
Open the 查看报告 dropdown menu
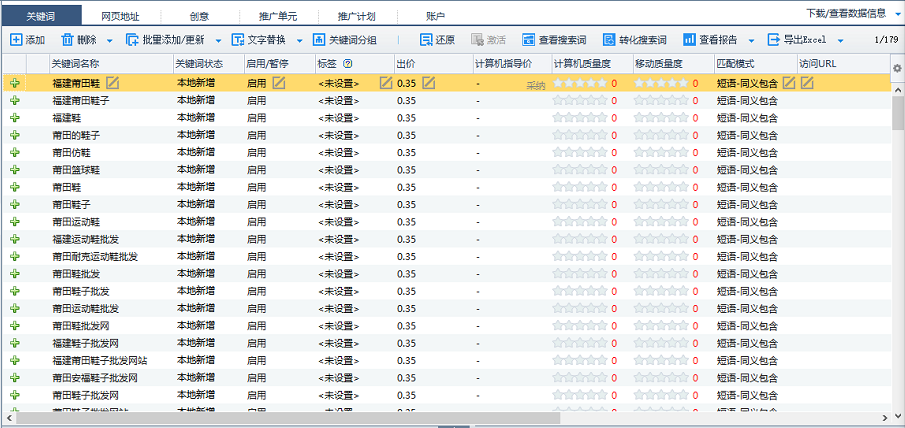click(751, 41)
